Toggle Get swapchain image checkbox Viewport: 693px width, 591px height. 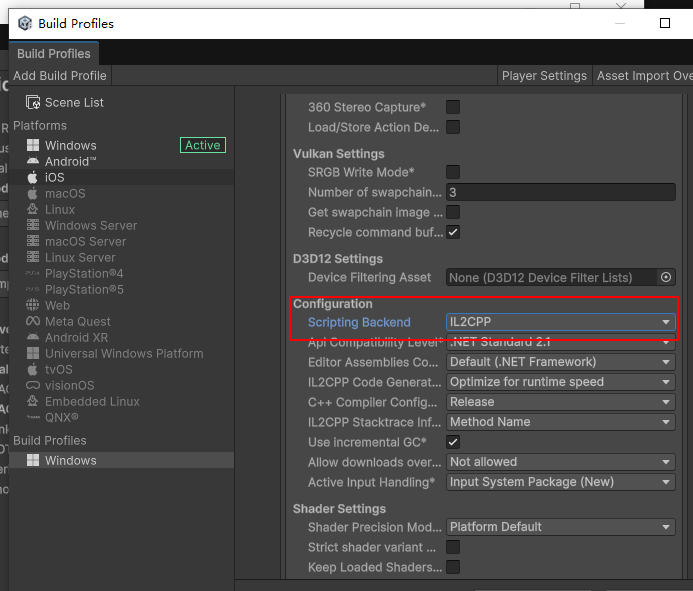pyautogui.click(x=453, y=212)
